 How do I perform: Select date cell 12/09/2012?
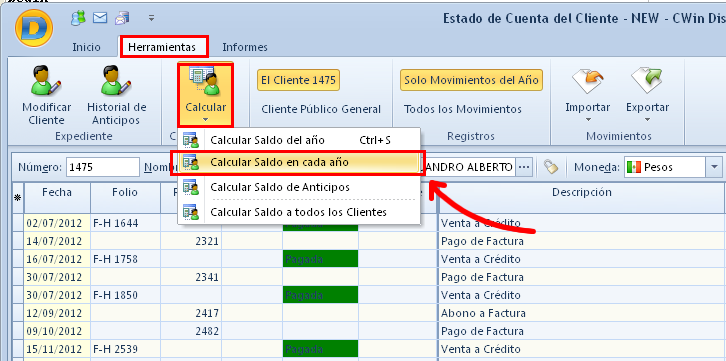point(57,313)
